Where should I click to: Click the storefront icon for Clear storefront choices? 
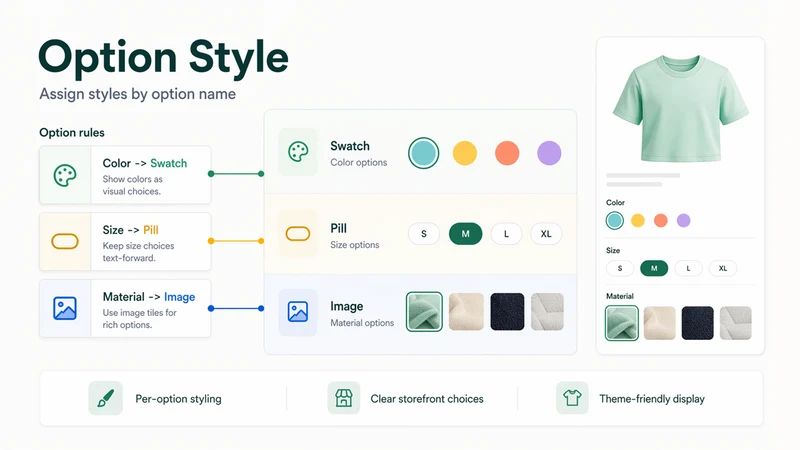coord(344,398)
